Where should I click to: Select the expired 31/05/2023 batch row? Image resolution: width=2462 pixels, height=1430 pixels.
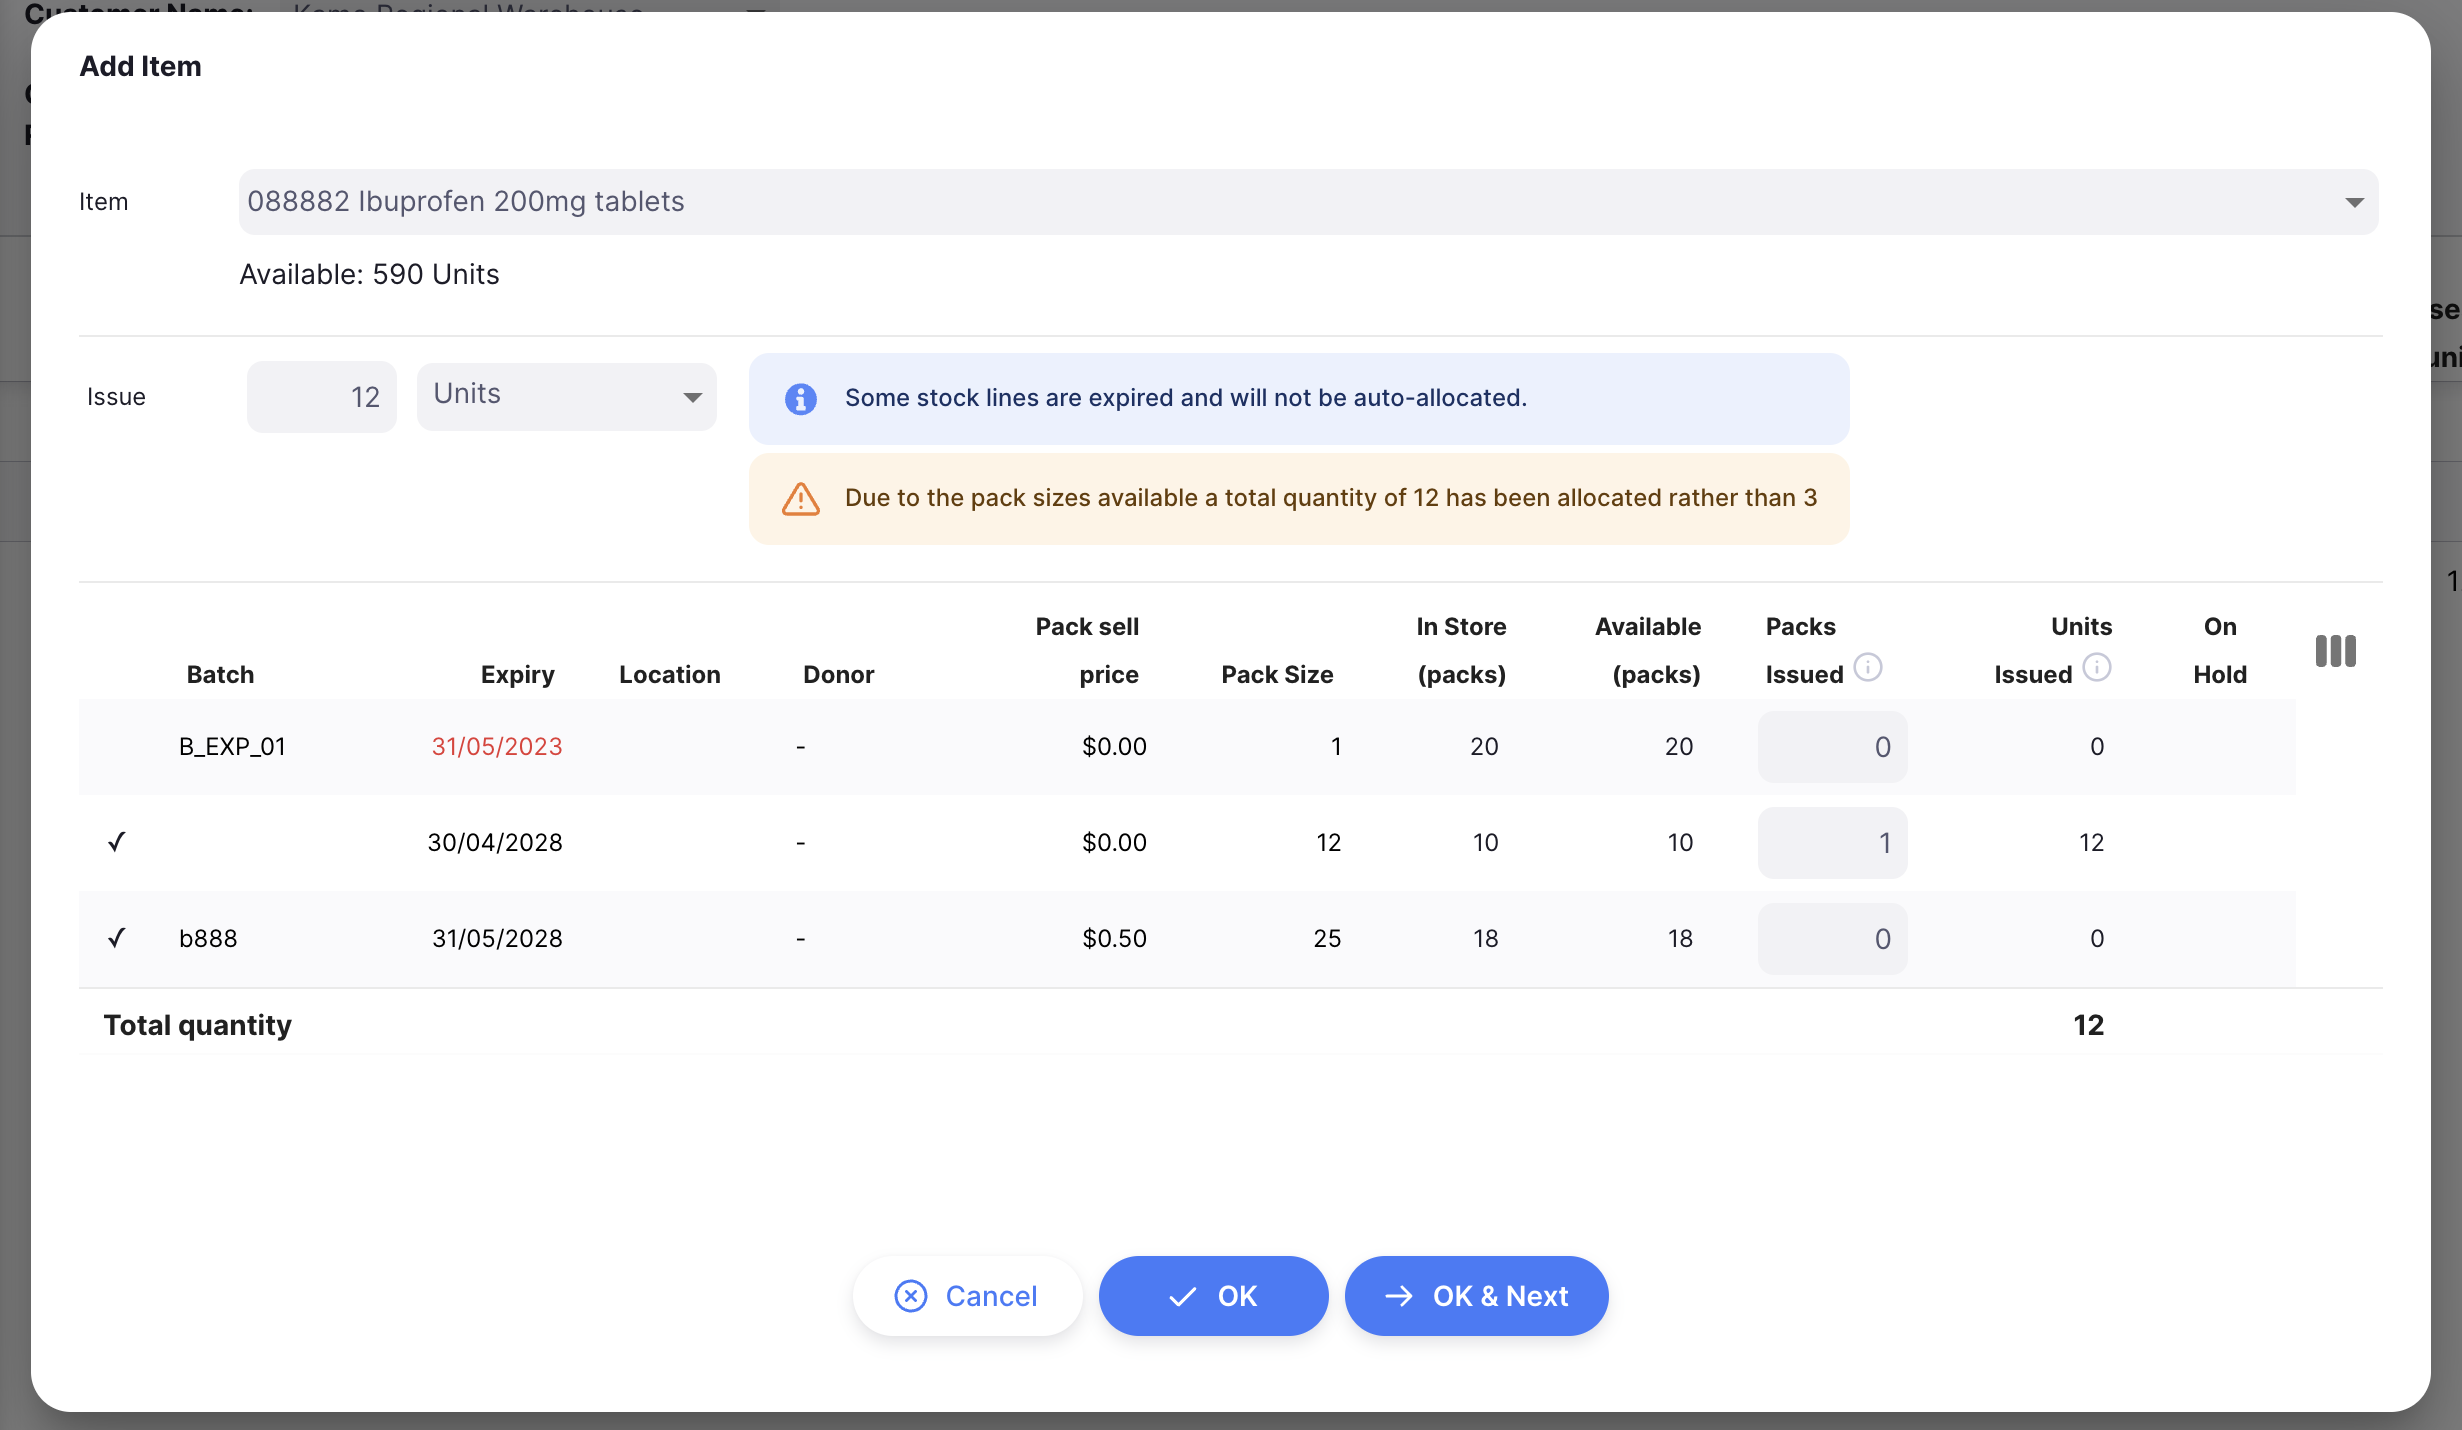tap(1187, 747)
